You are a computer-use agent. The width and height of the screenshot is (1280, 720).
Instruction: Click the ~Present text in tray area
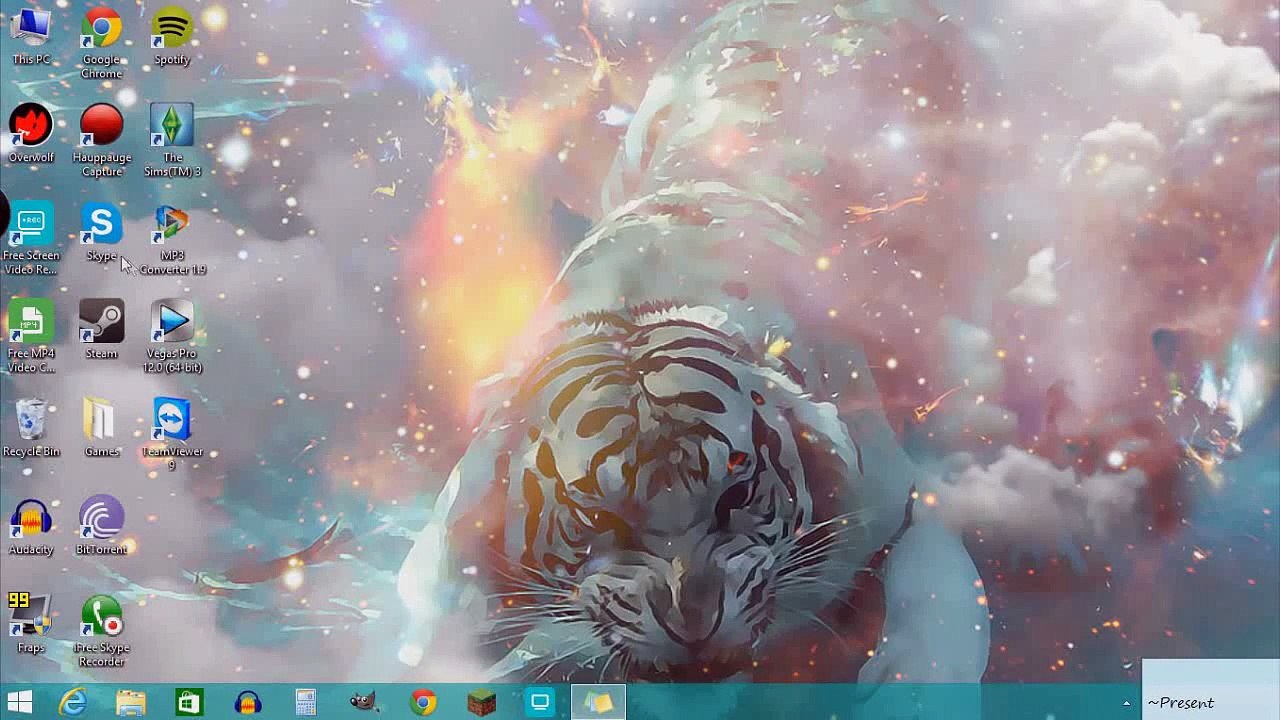[x=1180, y=703]
